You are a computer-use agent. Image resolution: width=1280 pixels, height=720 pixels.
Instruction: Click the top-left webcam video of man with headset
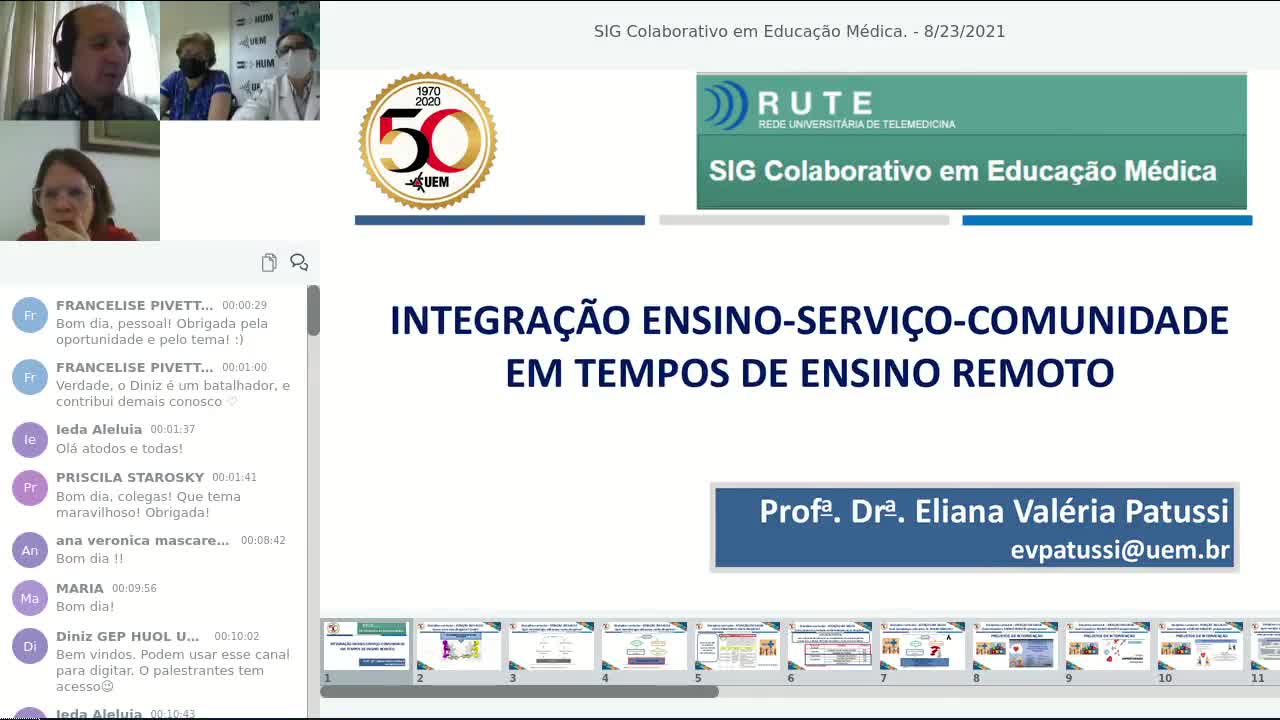80,60
